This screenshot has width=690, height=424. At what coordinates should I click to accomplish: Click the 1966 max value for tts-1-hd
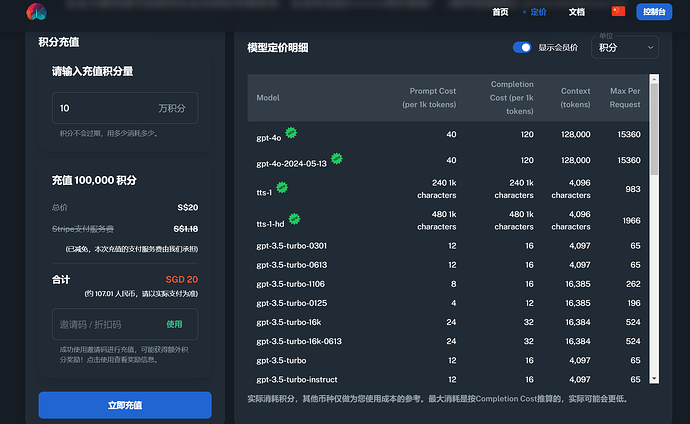631,221
